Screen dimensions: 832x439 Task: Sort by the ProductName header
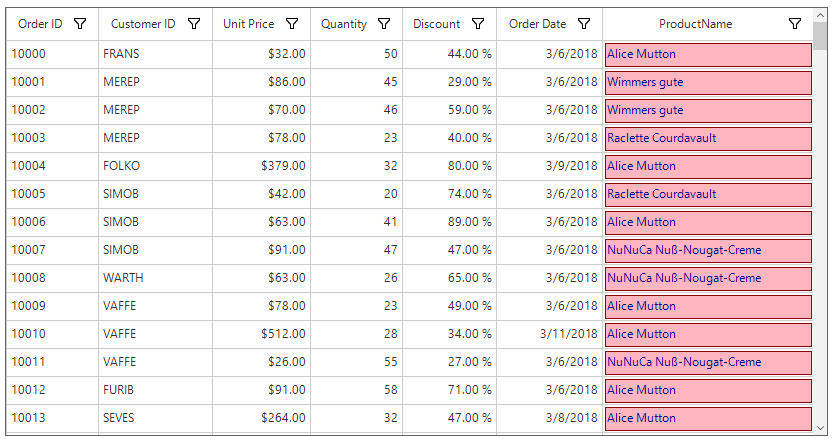[x=696, y=24]
